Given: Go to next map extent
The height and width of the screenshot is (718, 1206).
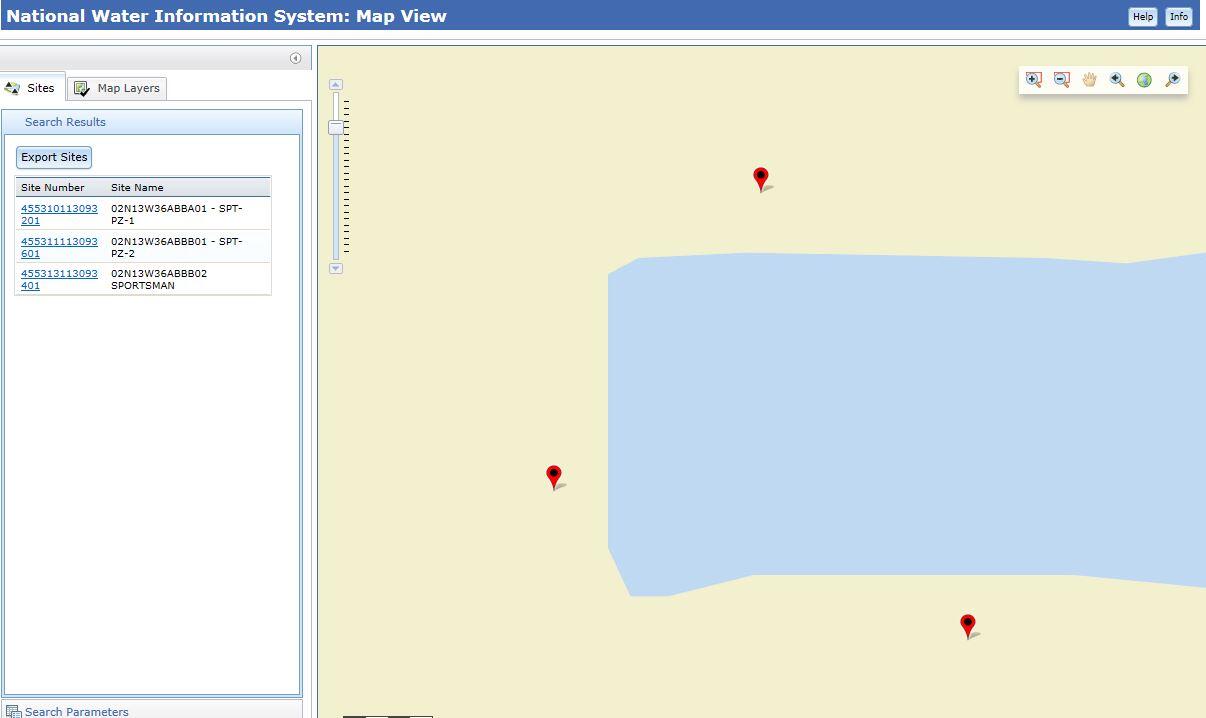Looking at the screenshot, I should [x=1173, y=80].
